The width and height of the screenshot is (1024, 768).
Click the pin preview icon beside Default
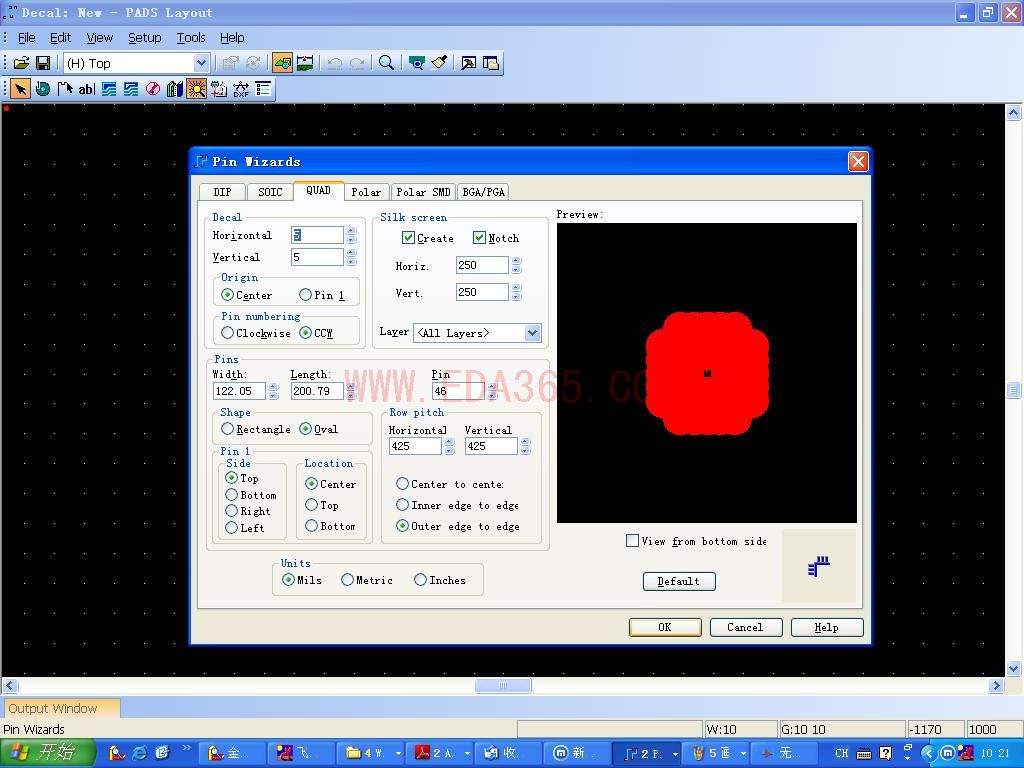click(x=818, y=566)
